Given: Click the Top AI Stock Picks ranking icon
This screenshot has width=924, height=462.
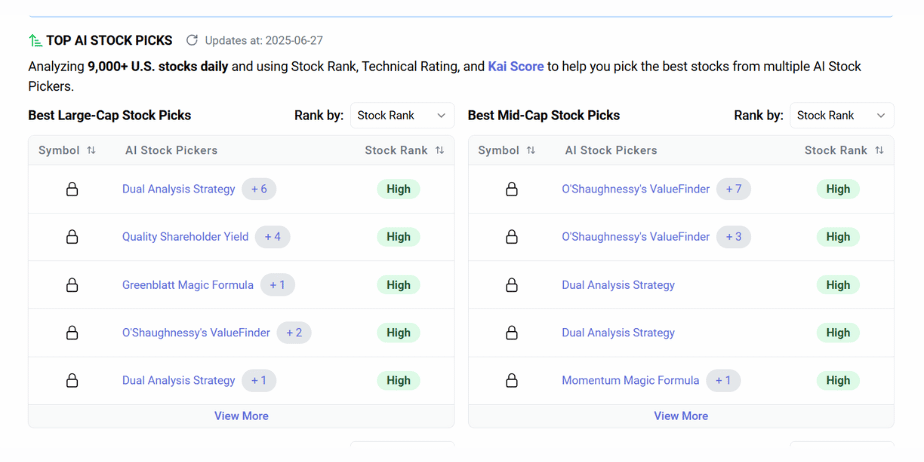Looking at the screenshot, I should click(x=35, y=41).
